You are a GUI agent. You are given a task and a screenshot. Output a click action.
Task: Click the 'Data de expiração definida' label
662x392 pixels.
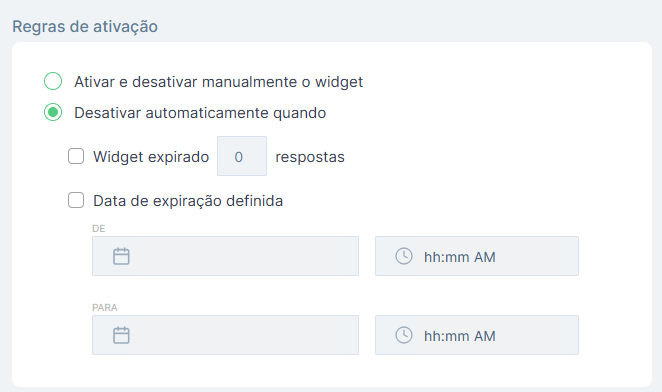(188, 201)
